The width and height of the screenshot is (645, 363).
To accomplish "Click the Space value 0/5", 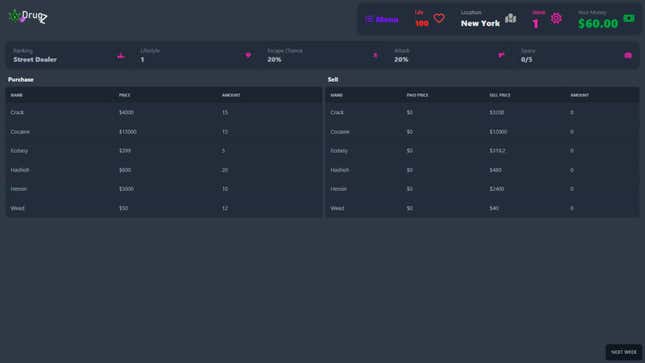I will [527, 60].
